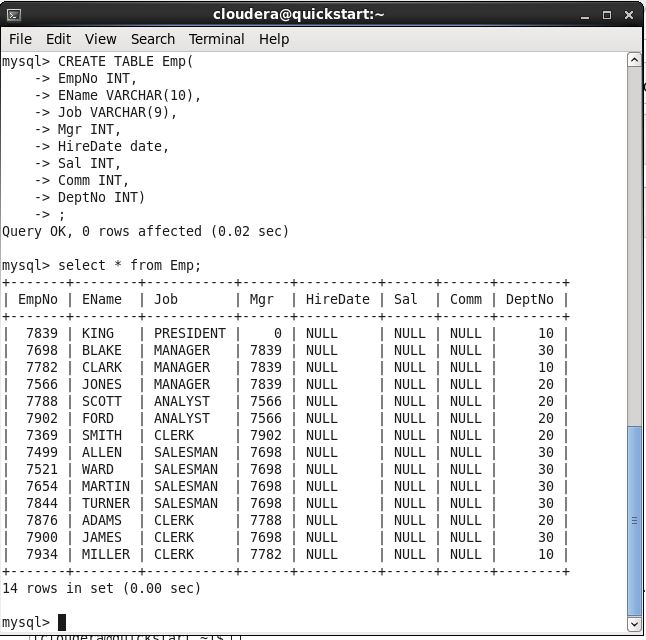Click the mysql prompt cursor at the bottom
The width and height of the screenshot is (646, 640).
[x=62, y=622]
